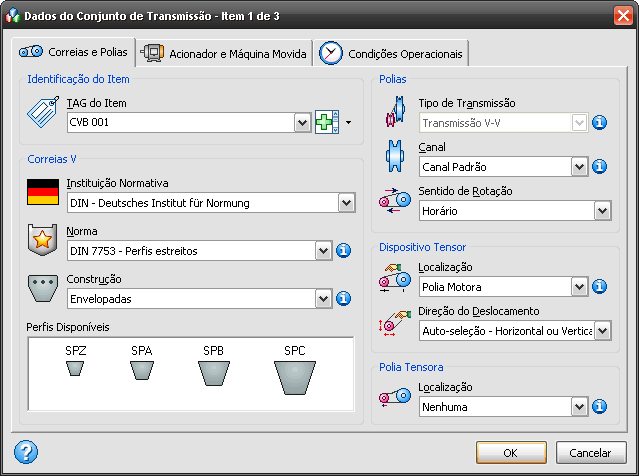Open the Condições Operacionais tab
639x476 pixels.
tap(390, 53)
